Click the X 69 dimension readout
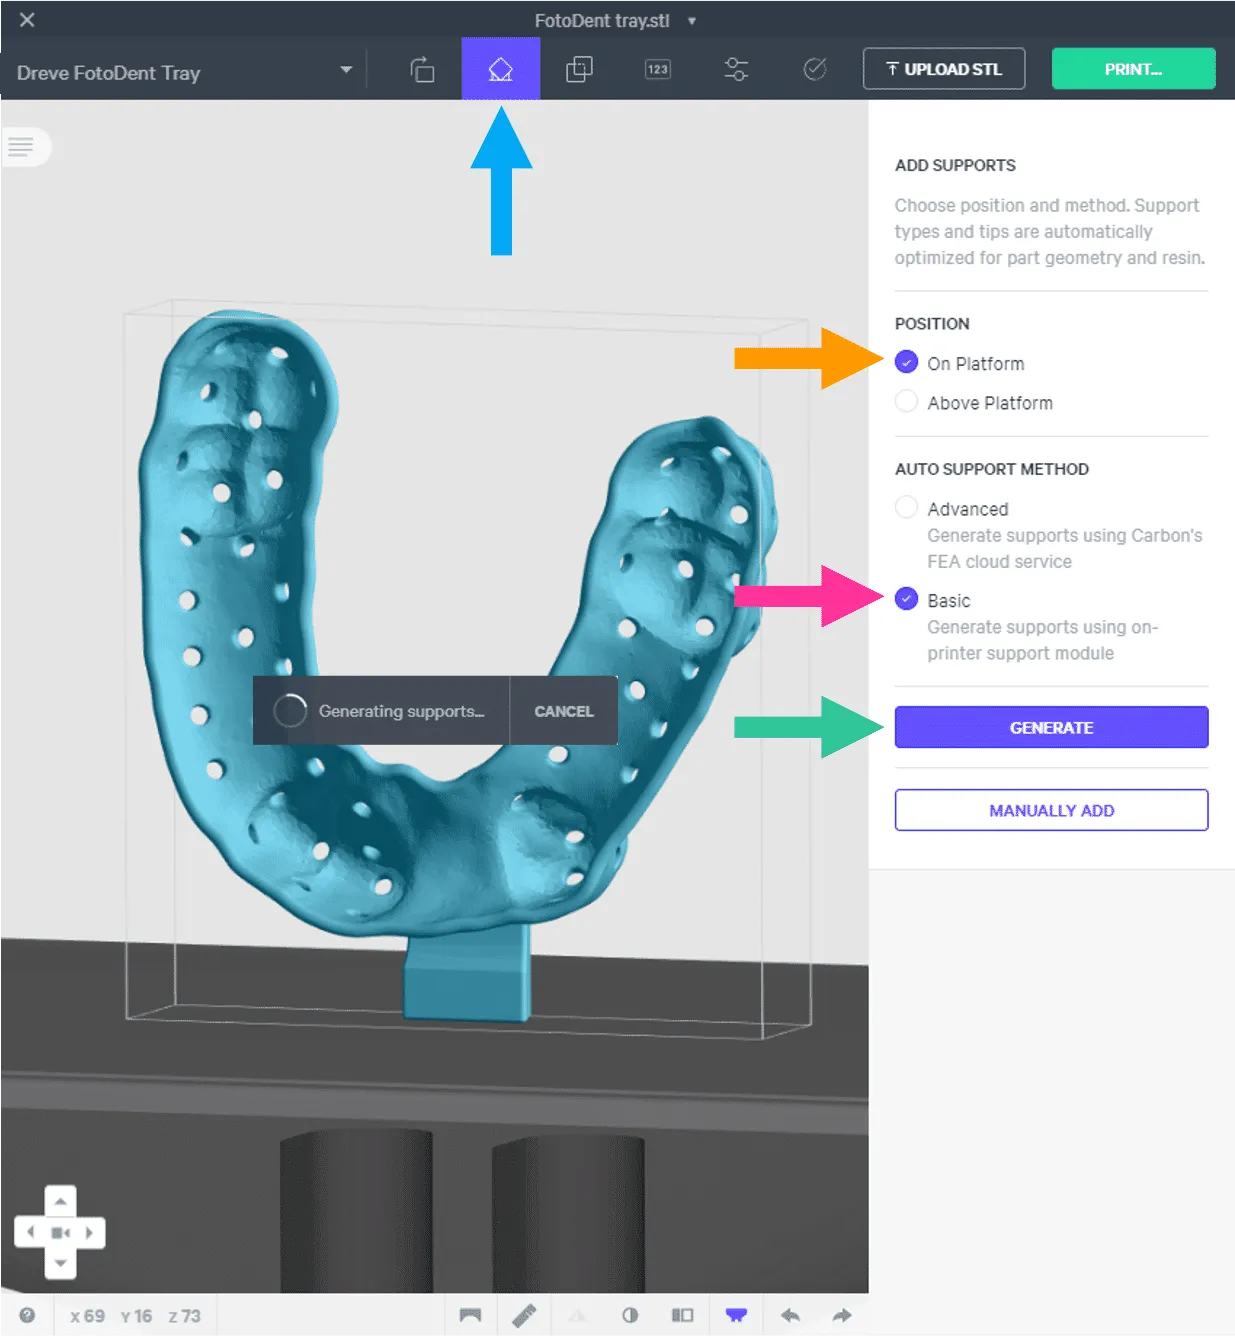This screenshot has width=1235, height=1336. (88, 1316)
